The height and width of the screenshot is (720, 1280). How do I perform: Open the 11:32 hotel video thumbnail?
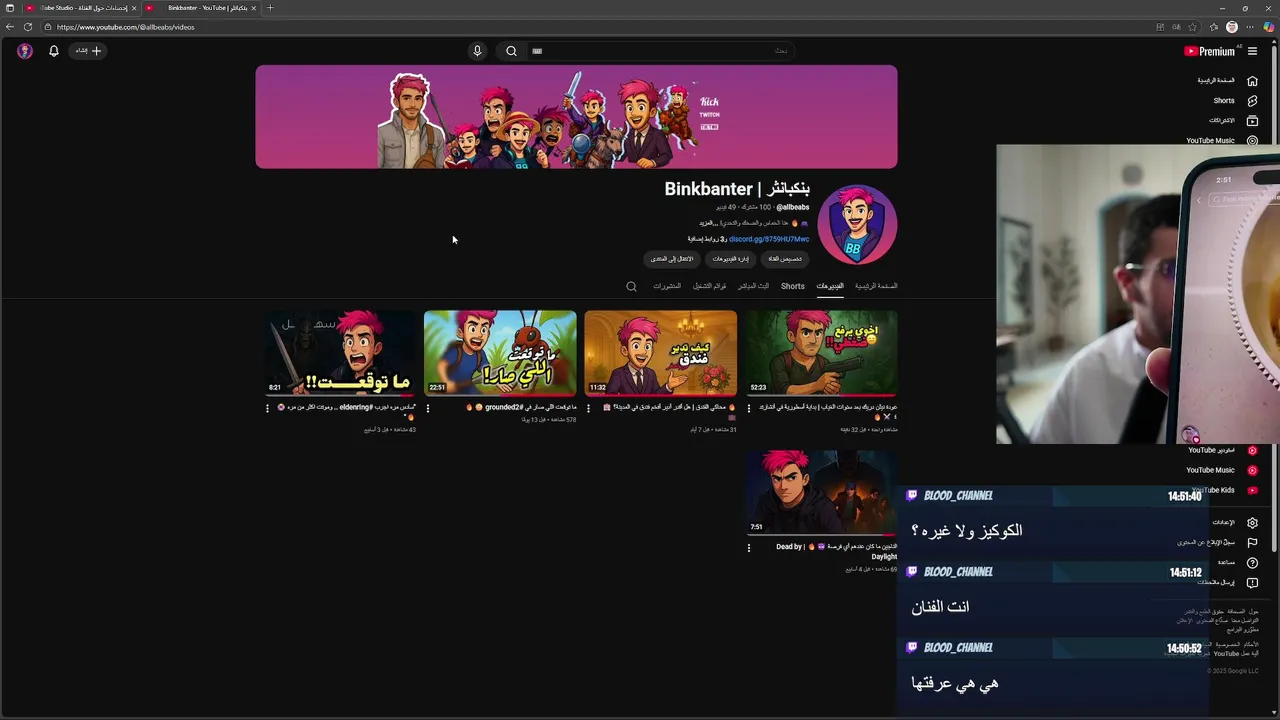(x=660, y=353)
